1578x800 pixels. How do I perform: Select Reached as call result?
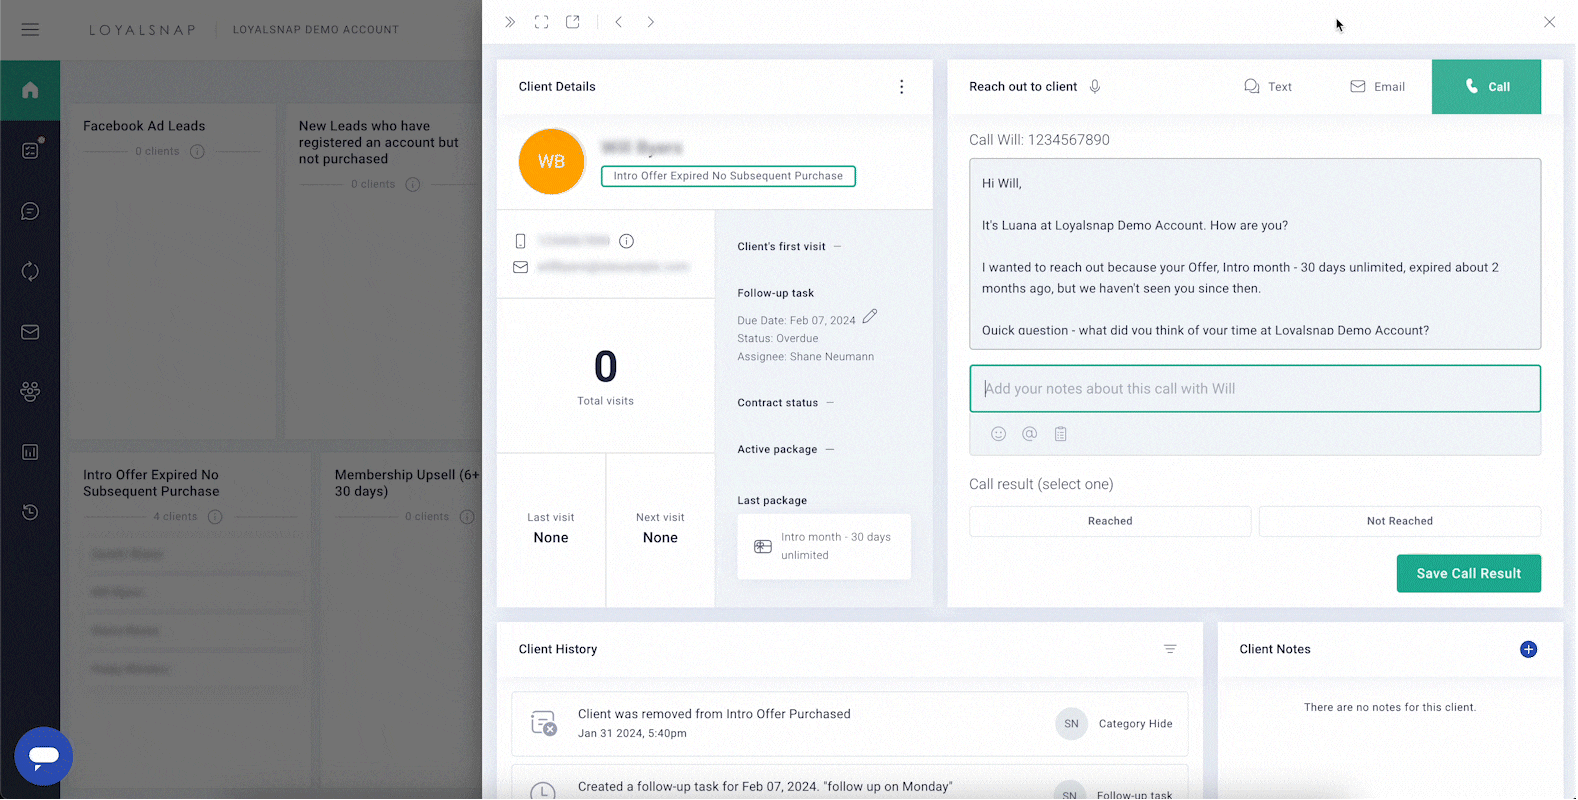[x=1110, y=521]
